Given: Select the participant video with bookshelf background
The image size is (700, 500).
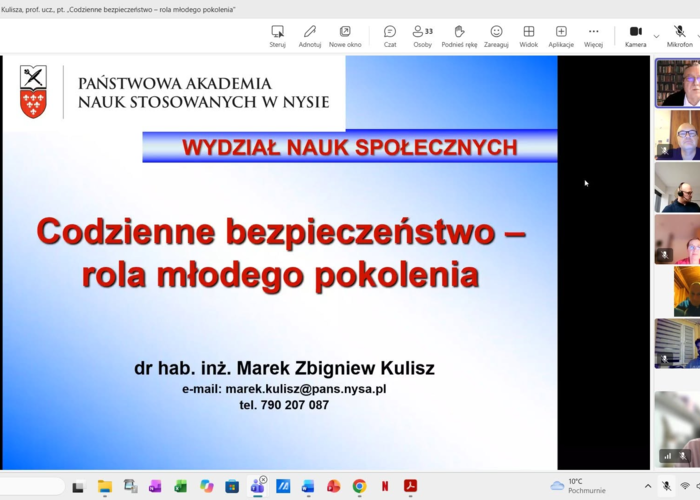Looking at the screenshot, I should [x=678, y=83].
